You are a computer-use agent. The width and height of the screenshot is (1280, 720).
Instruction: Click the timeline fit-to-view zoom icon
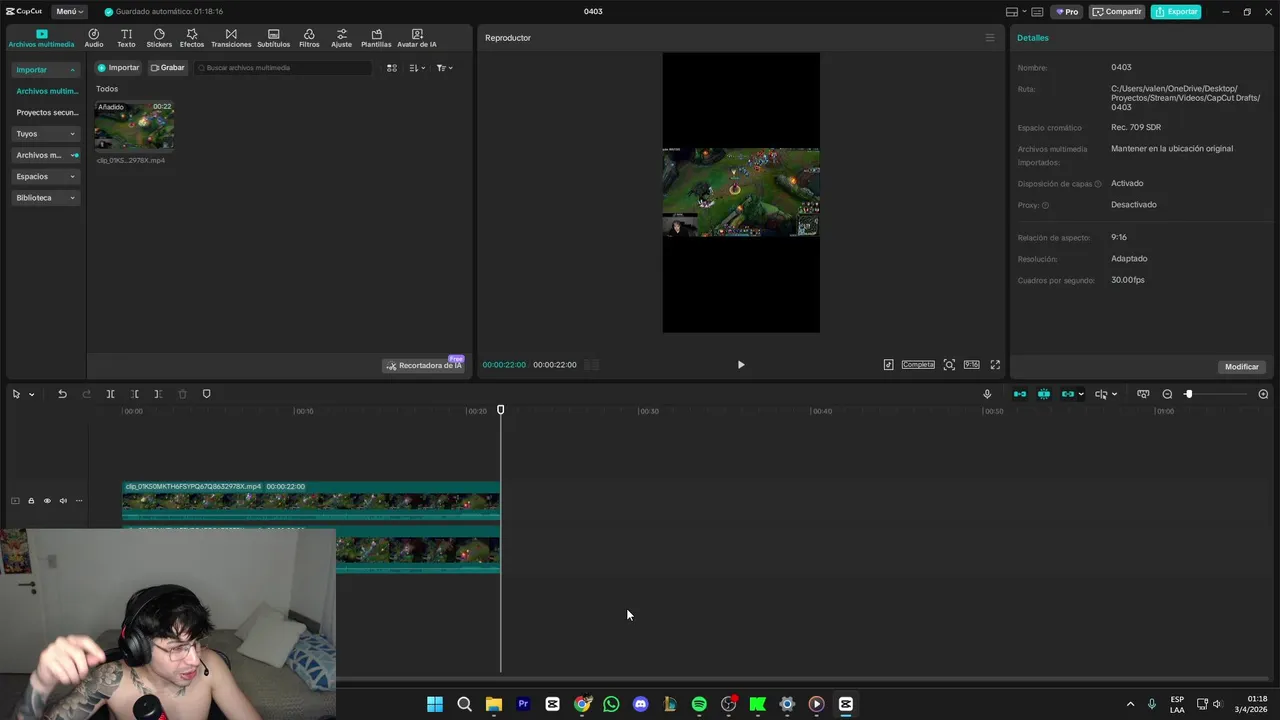(1143, 394)
